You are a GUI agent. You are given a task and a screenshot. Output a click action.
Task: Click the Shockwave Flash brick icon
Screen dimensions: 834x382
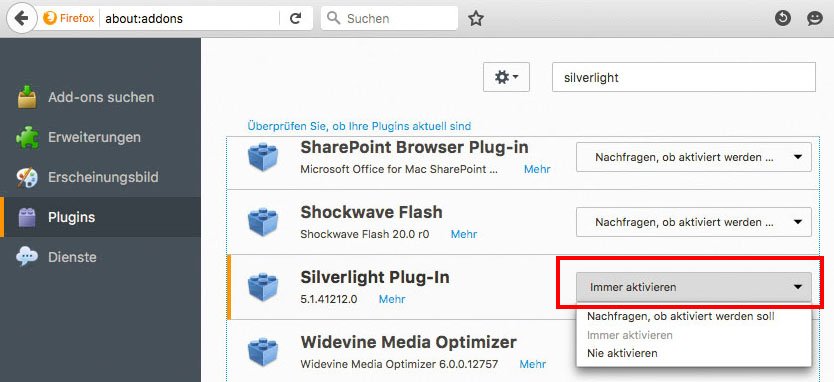coord(263,221)
